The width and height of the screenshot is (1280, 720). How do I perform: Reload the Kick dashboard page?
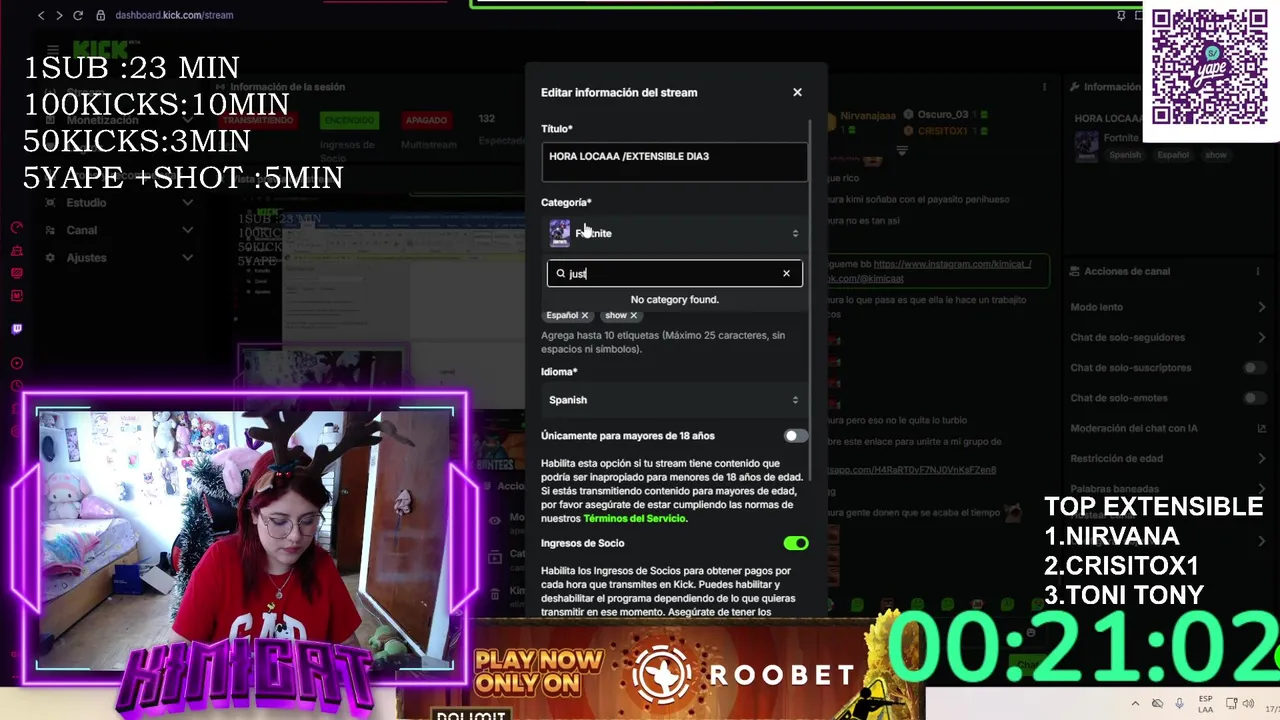click(78, 15)
